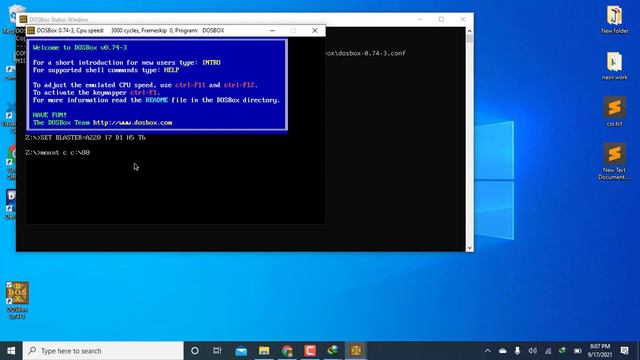Open File Explorer from the taskbar
Viewport: 640px width, 360px height.
pos(264,351)
